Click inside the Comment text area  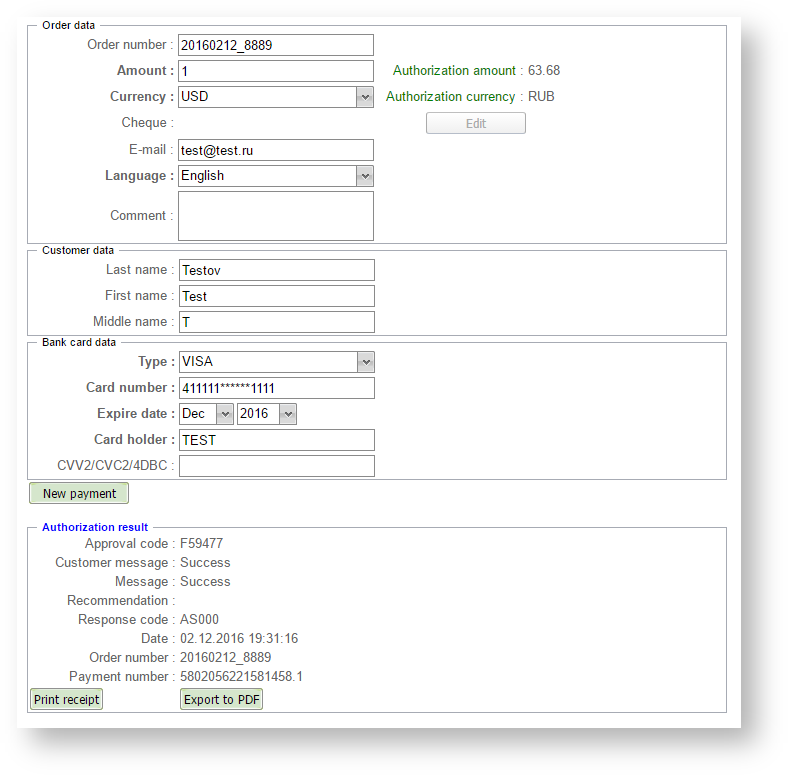click(x=276, y=216)
